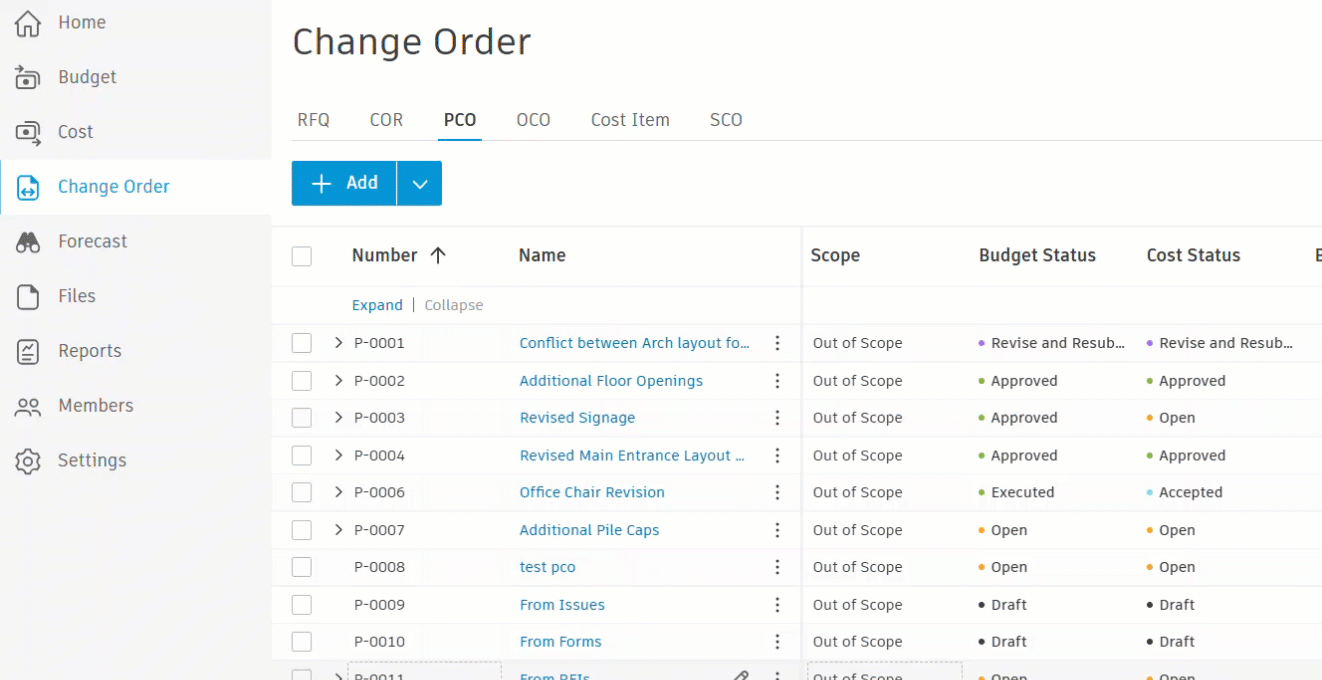Open the Cost section in the sidebar

[77, 131]
